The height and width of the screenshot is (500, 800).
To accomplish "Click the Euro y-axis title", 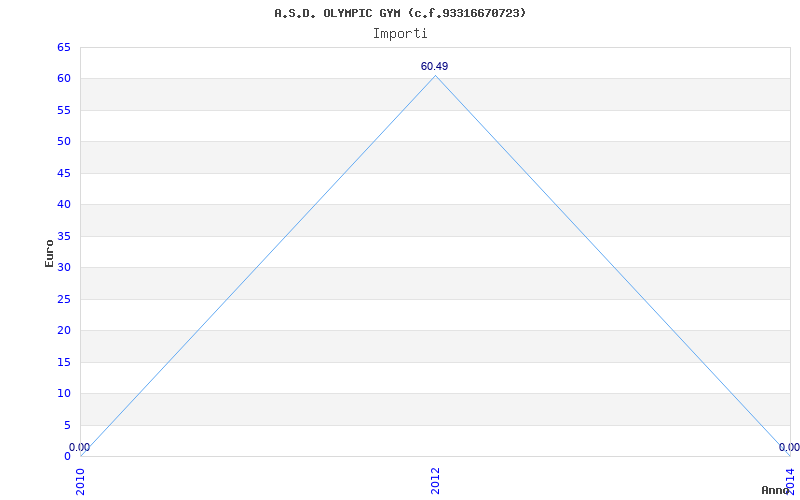I will point(49,253).
